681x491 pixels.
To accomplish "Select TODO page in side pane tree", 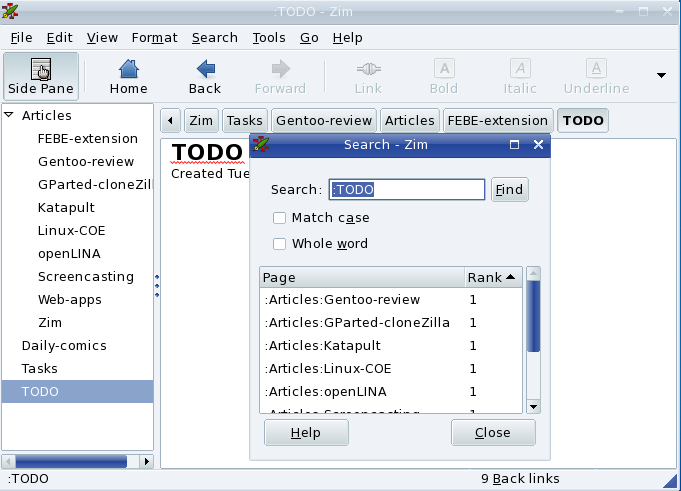I will 77,392.
